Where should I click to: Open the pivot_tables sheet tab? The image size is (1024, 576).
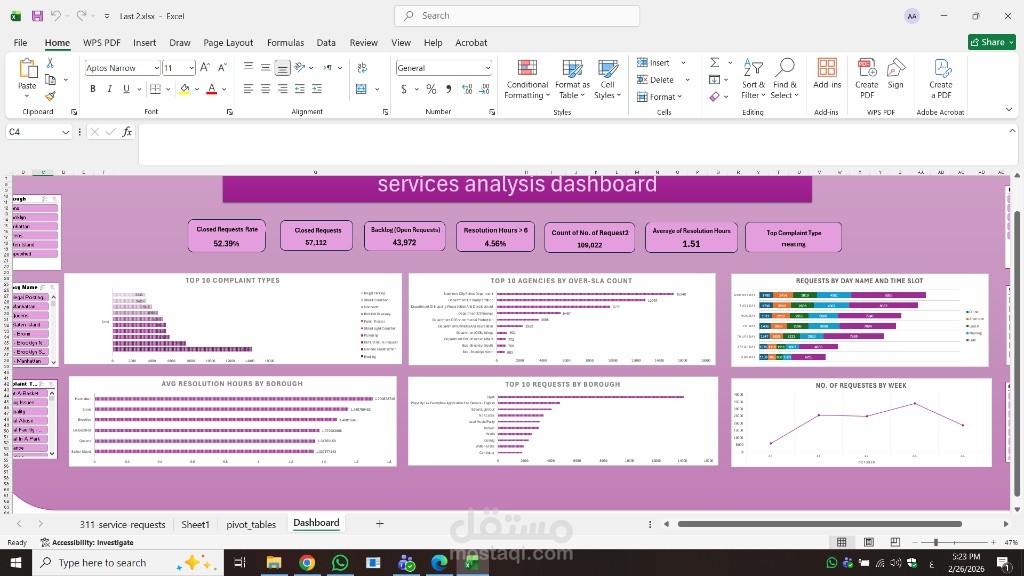pyautogui.click(x=251, y=523)
